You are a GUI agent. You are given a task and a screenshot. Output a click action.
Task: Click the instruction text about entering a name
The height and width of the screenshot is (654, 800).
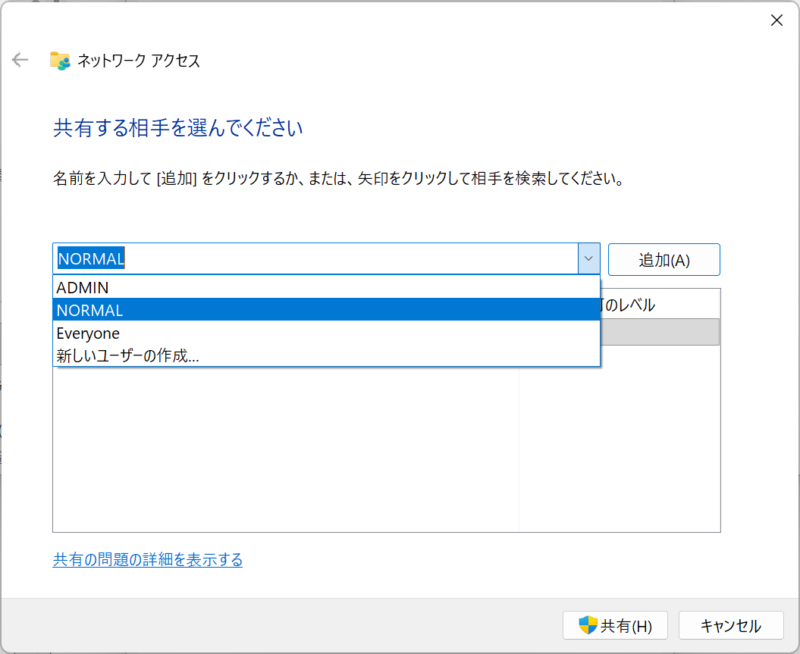(x=338, y=181)
